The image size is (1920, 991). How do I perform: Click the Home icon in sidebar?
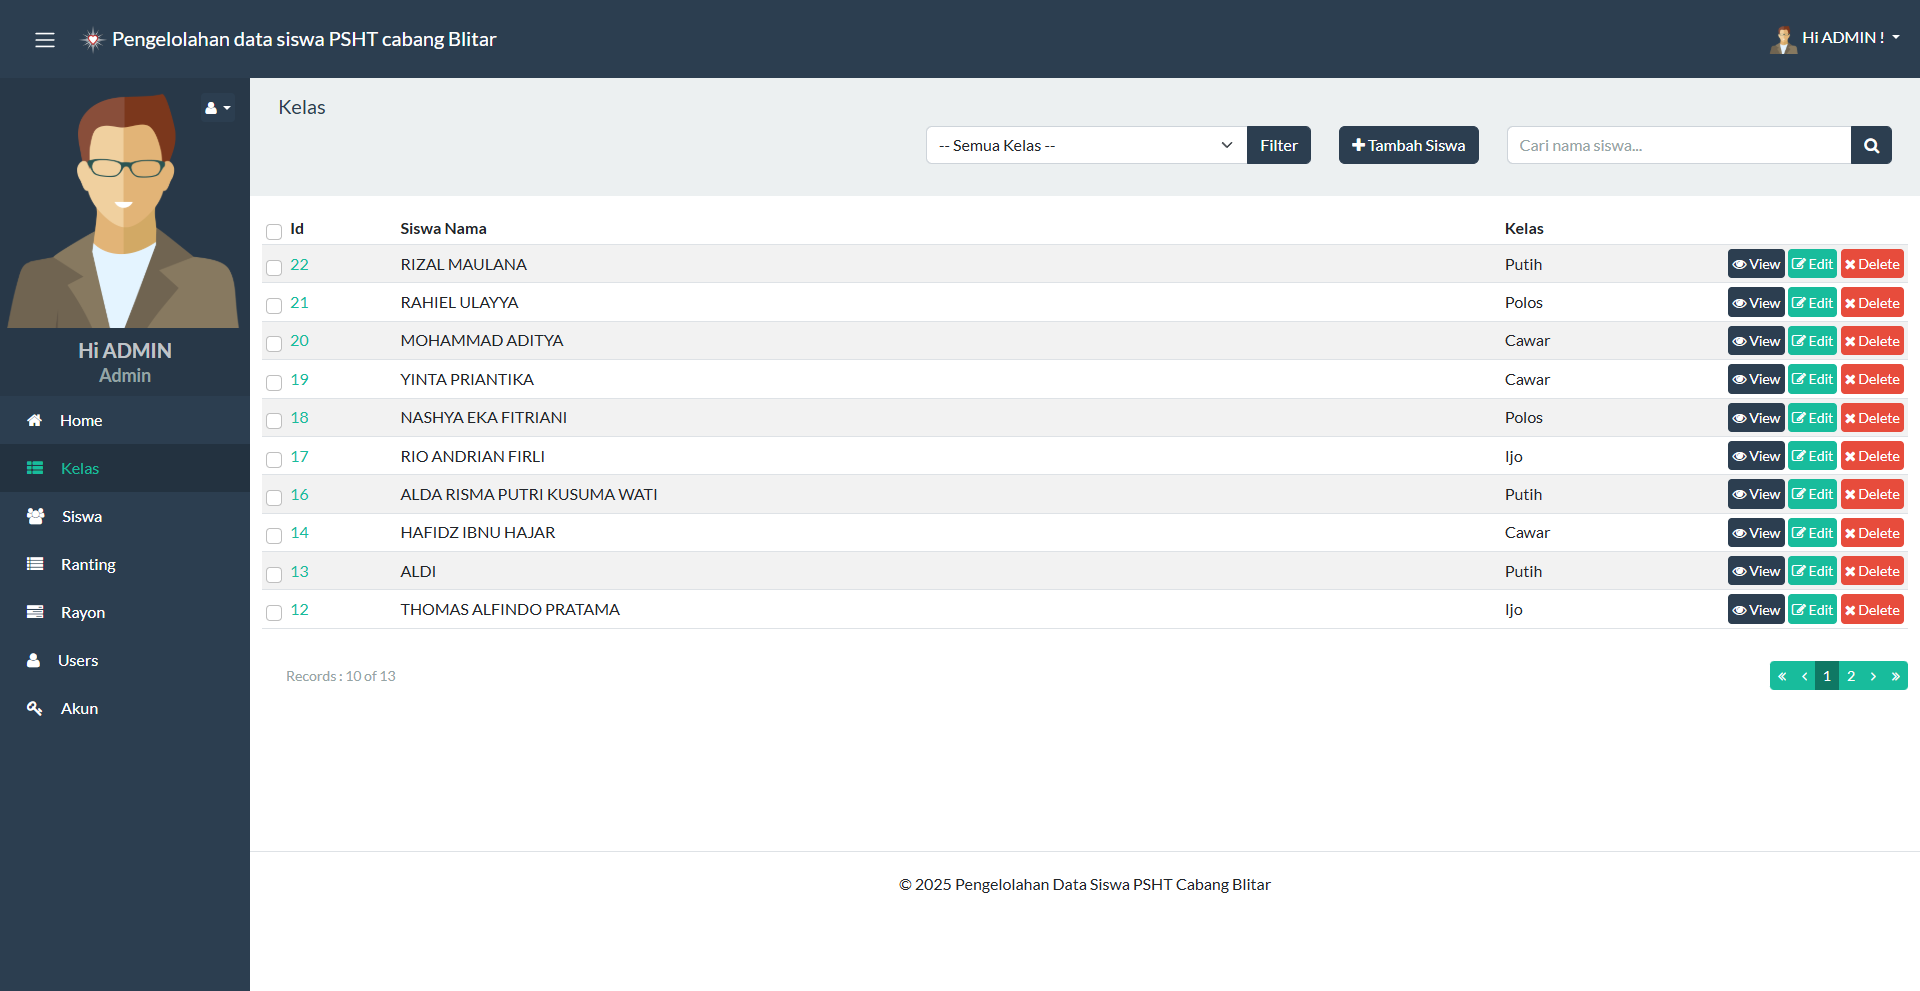(35, 420)
